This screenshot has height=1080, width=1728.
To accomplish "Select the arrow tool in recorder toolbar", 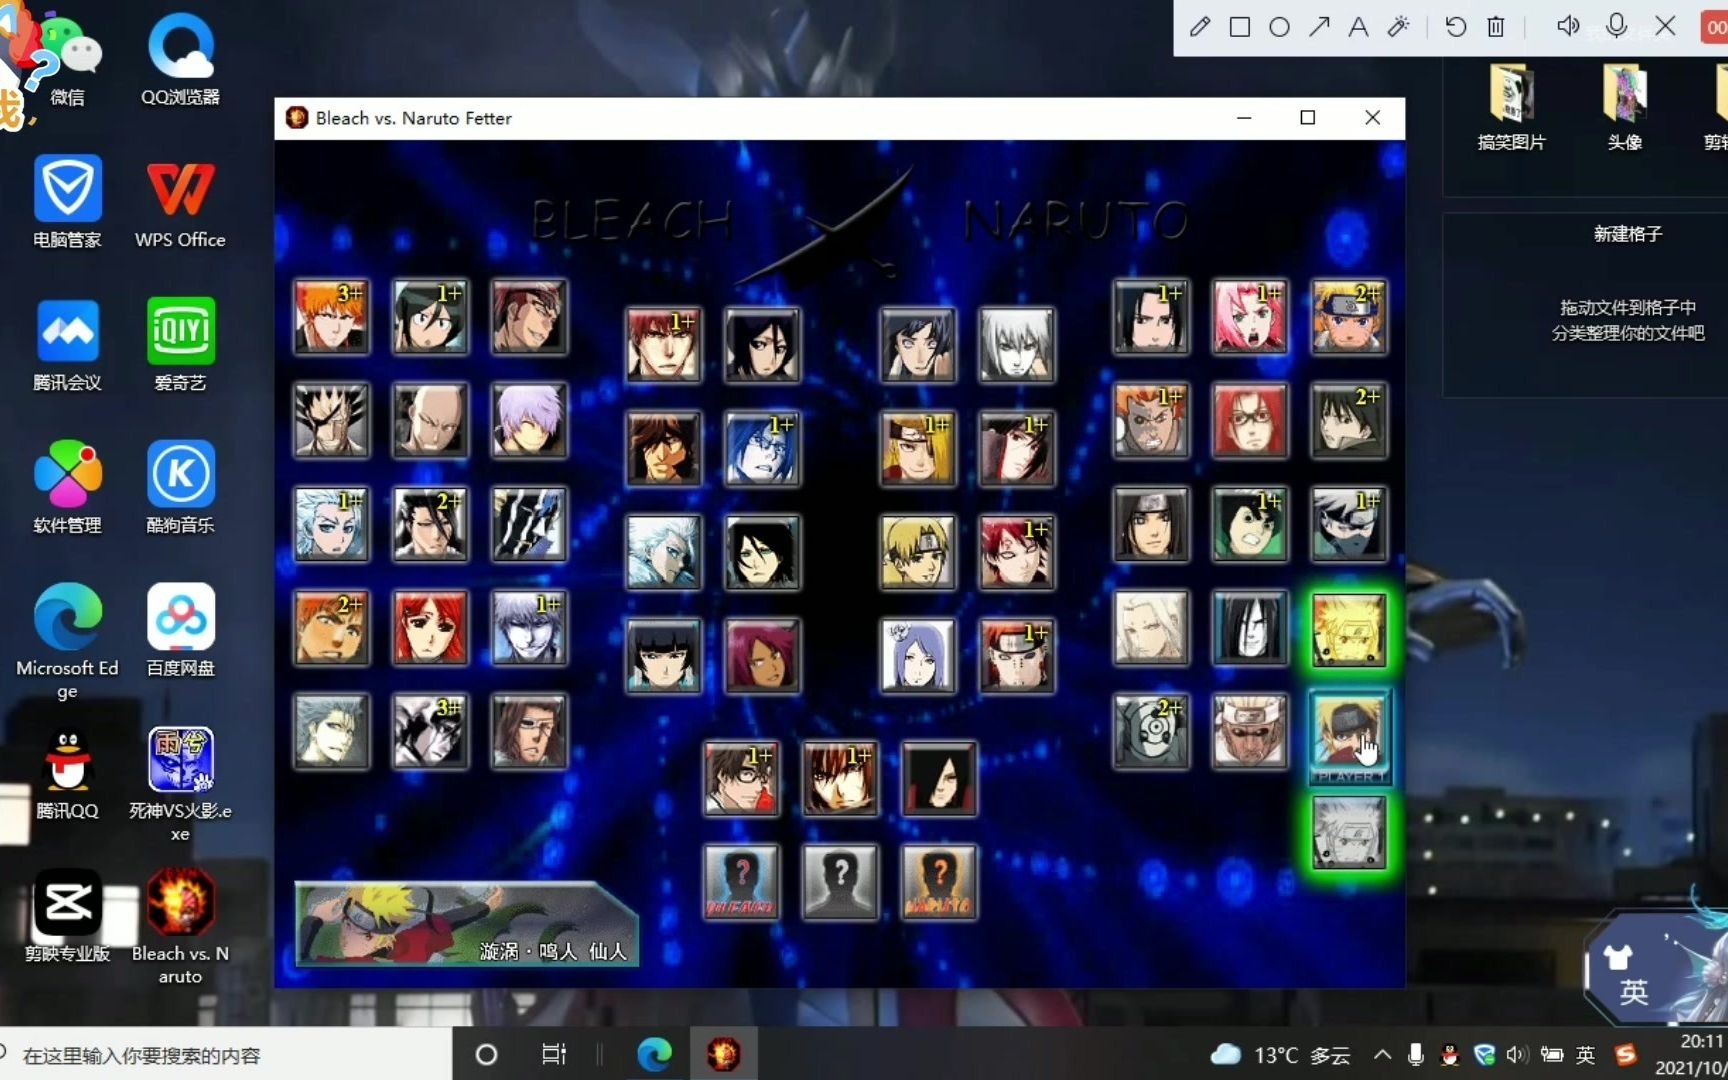I will point(1319,27).
